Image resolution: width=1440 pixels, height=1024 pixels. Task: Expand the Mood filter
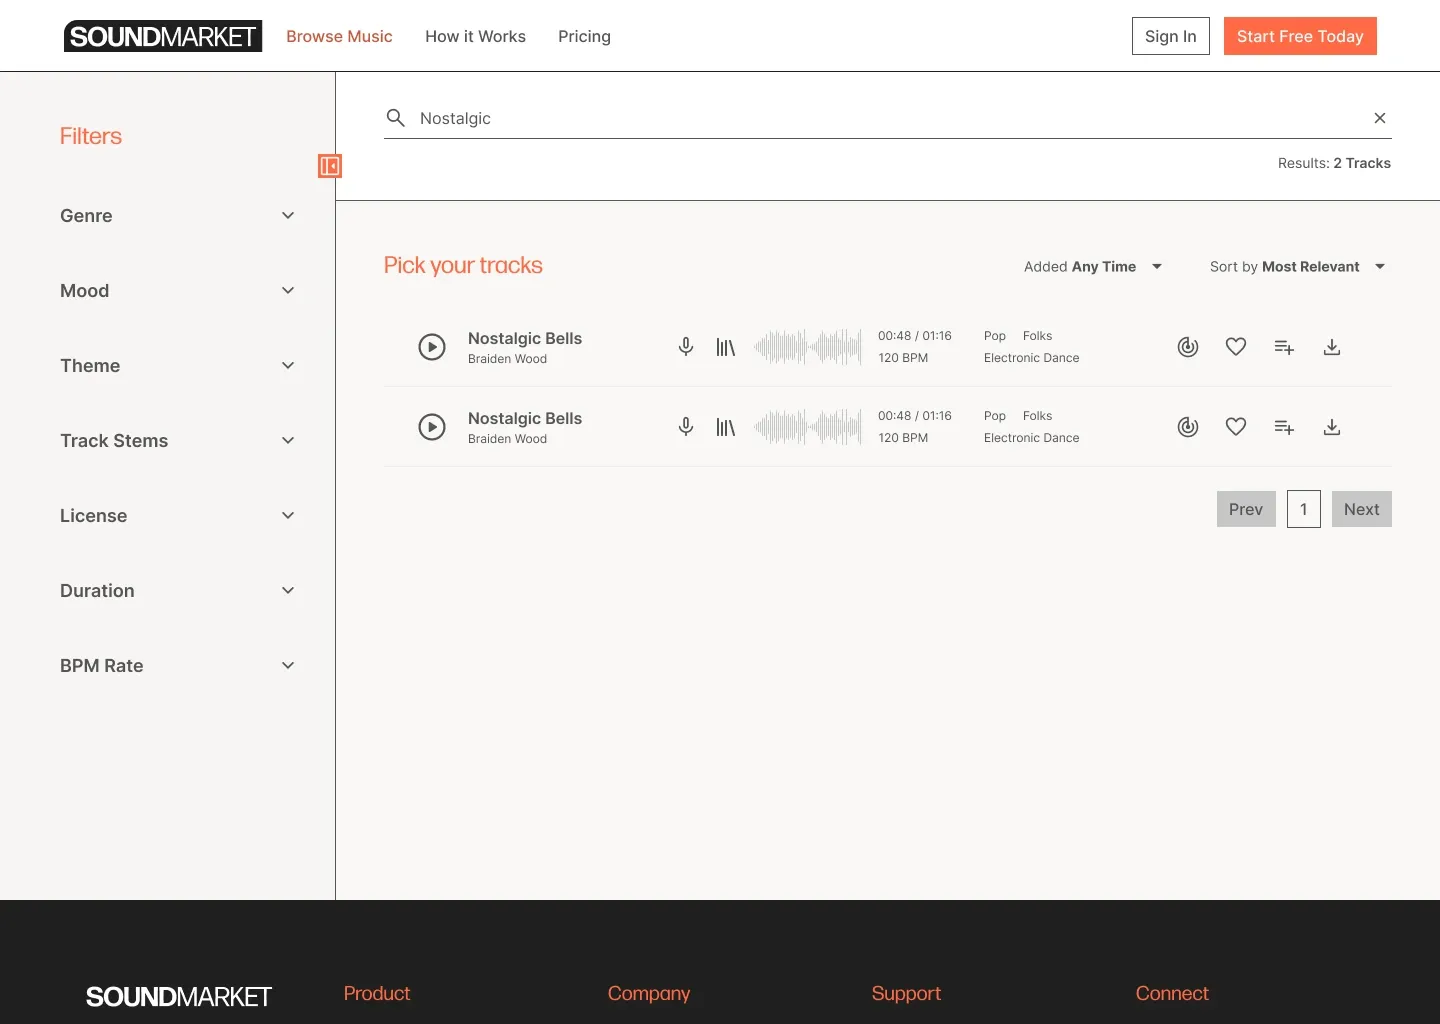coord(178,291)
